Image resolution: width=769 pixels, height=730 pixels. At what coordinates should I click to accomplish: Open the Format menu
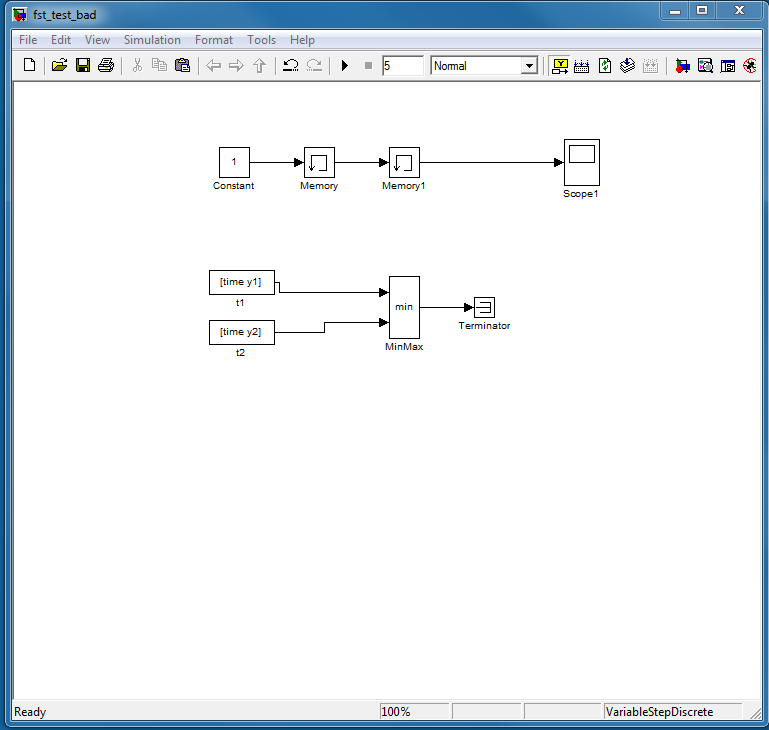pos(214,40)
